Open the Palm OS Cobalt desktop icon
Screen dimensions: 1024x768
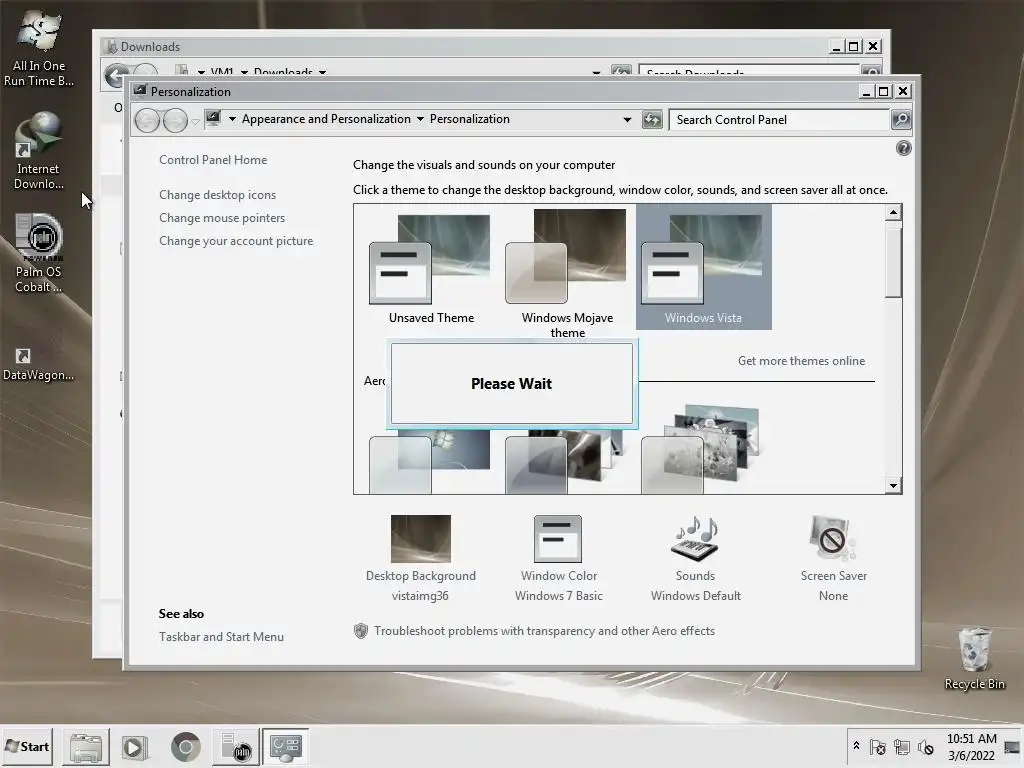[x=39, y=254]
